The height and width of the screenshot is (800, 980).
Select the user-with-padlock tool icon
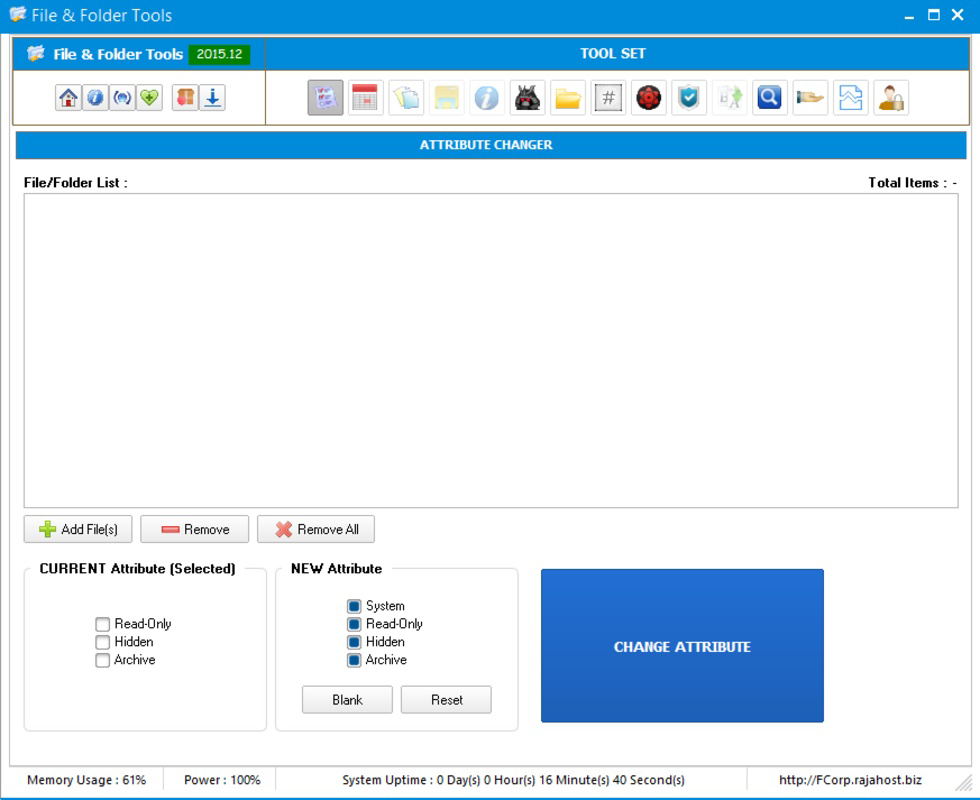pos(890,97)
